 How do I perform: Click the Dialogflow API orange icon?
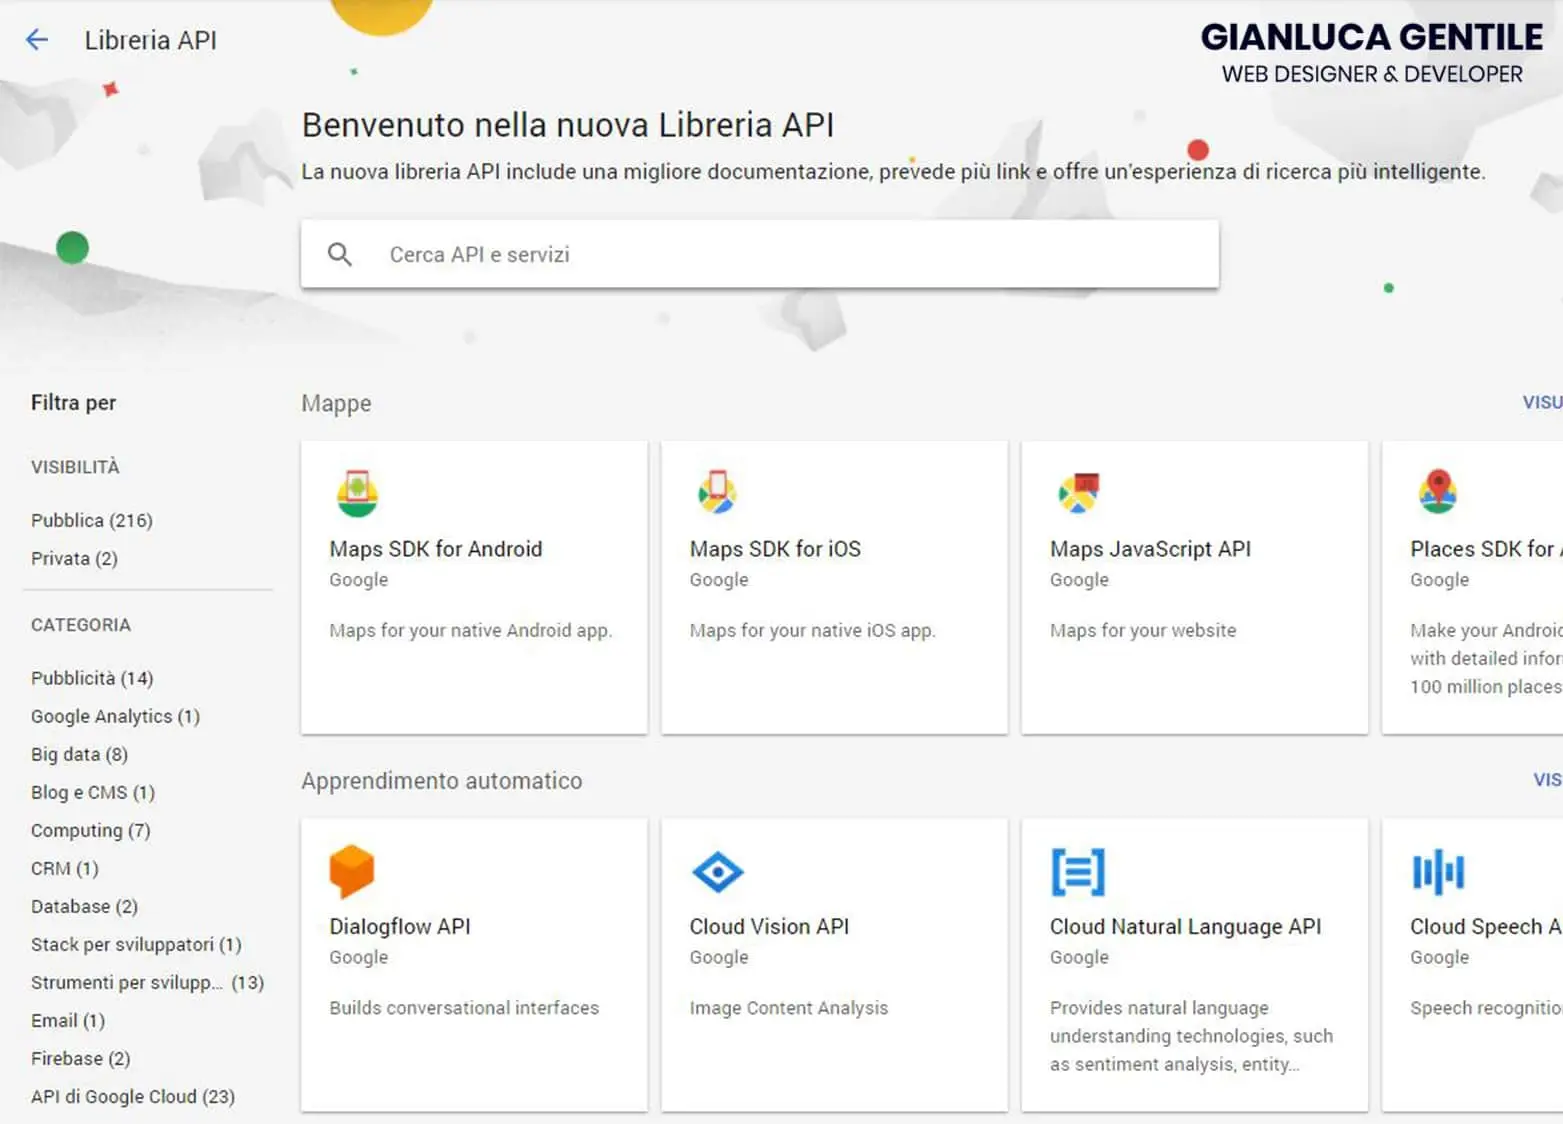pos(351,869)
